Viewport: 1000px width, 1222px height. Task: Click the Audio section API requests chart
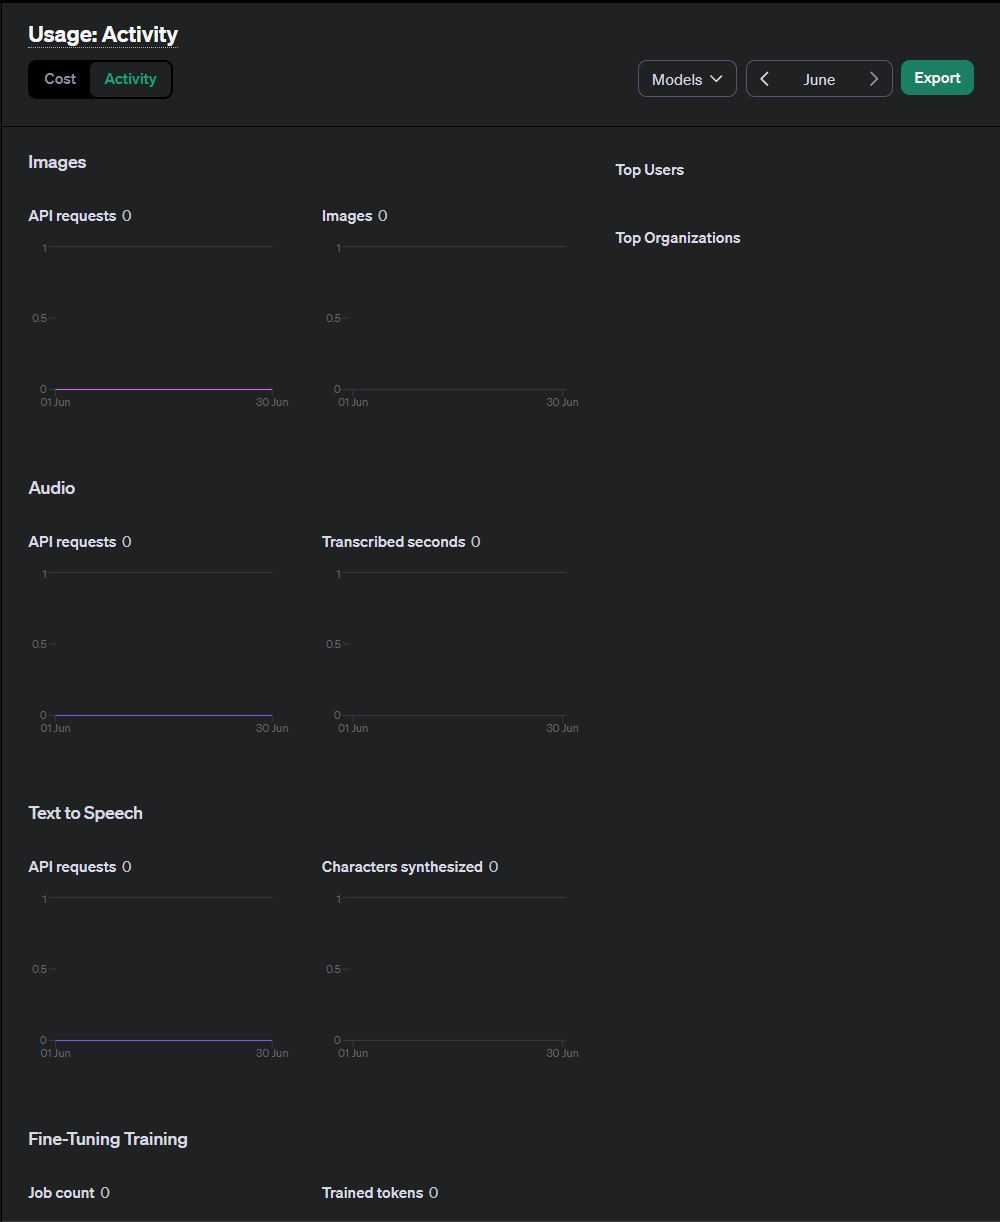pos(160,645)
